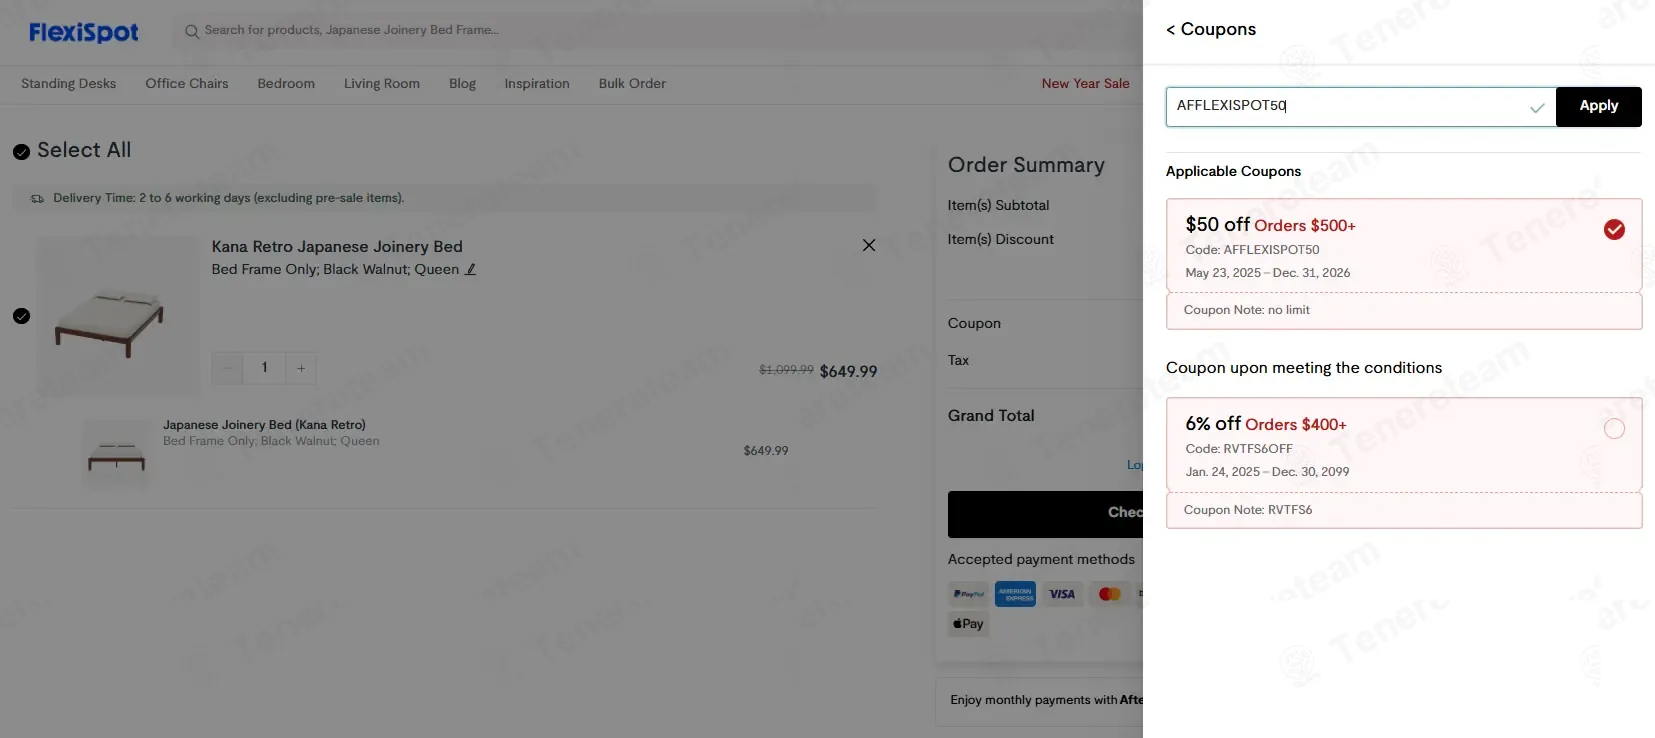Click the quantity field showing 1
The image size is (1655, 738).
click(264, 368)
